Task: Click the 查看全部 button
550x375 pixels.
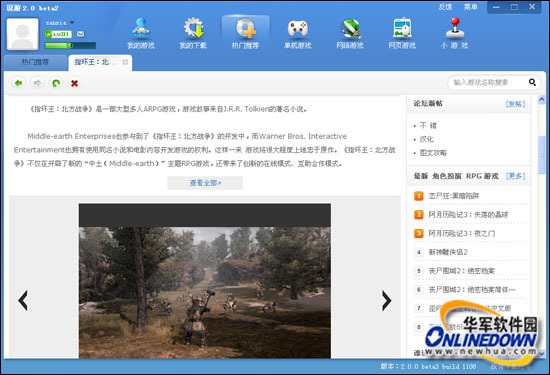Action: (205, 183)
